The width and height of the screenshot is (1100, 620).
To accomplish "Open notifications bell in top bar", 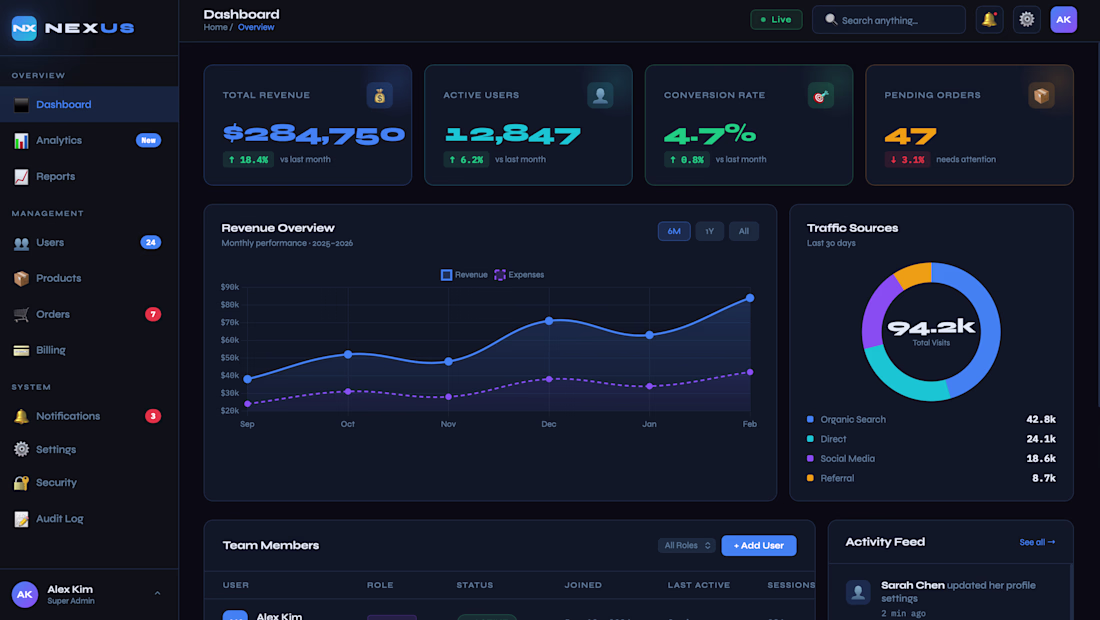I will [989, 20].
